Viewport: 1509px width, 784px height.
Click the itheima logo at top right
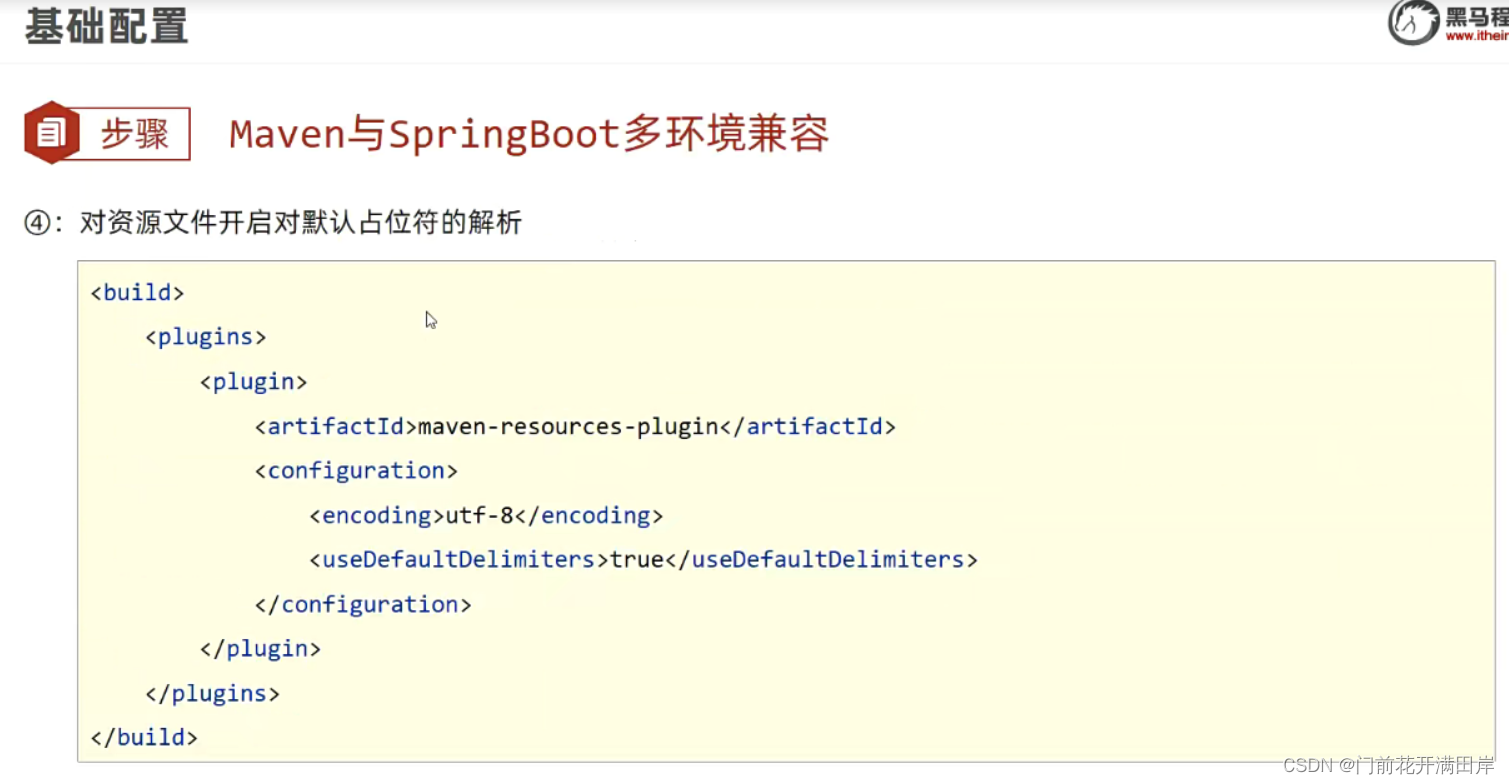coord(1448,23)
